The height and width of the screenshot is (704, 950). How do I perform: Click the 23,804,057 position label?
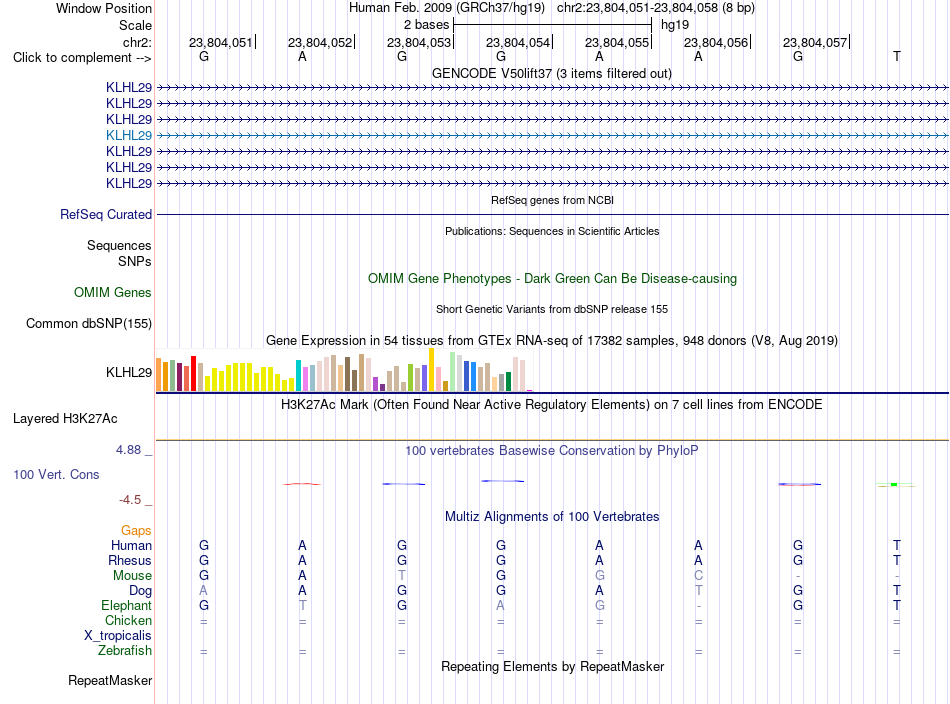(x=815, y=42)
